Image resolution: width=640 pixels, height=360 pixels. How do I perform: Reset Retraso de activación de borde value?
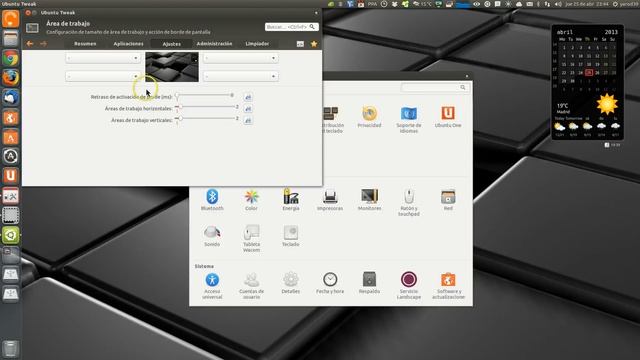pos(248,97)
